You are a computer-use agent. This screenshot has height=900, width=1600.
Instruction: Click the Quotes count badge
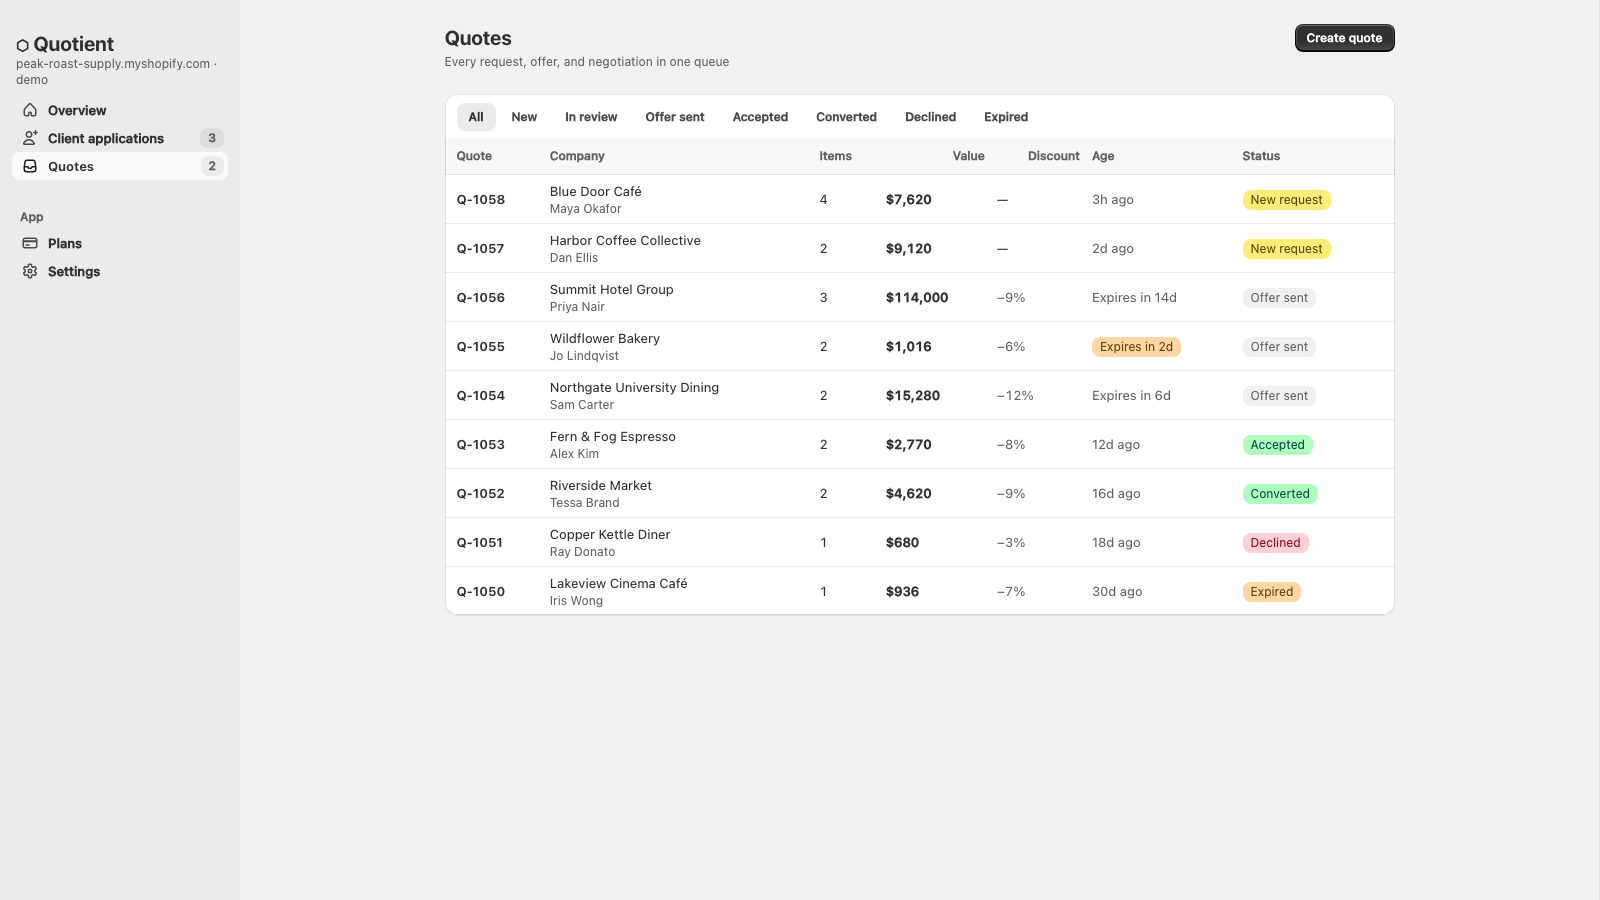[211, 166]
